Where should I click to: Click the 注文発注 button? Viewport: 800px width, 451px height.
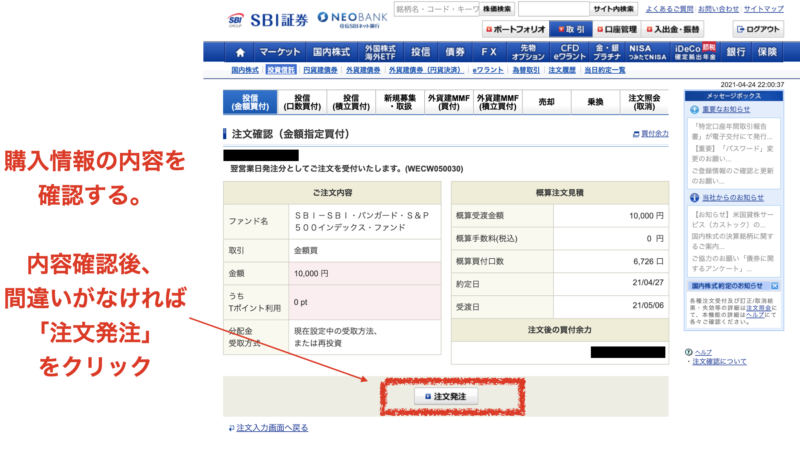click(x=446, y=396)
